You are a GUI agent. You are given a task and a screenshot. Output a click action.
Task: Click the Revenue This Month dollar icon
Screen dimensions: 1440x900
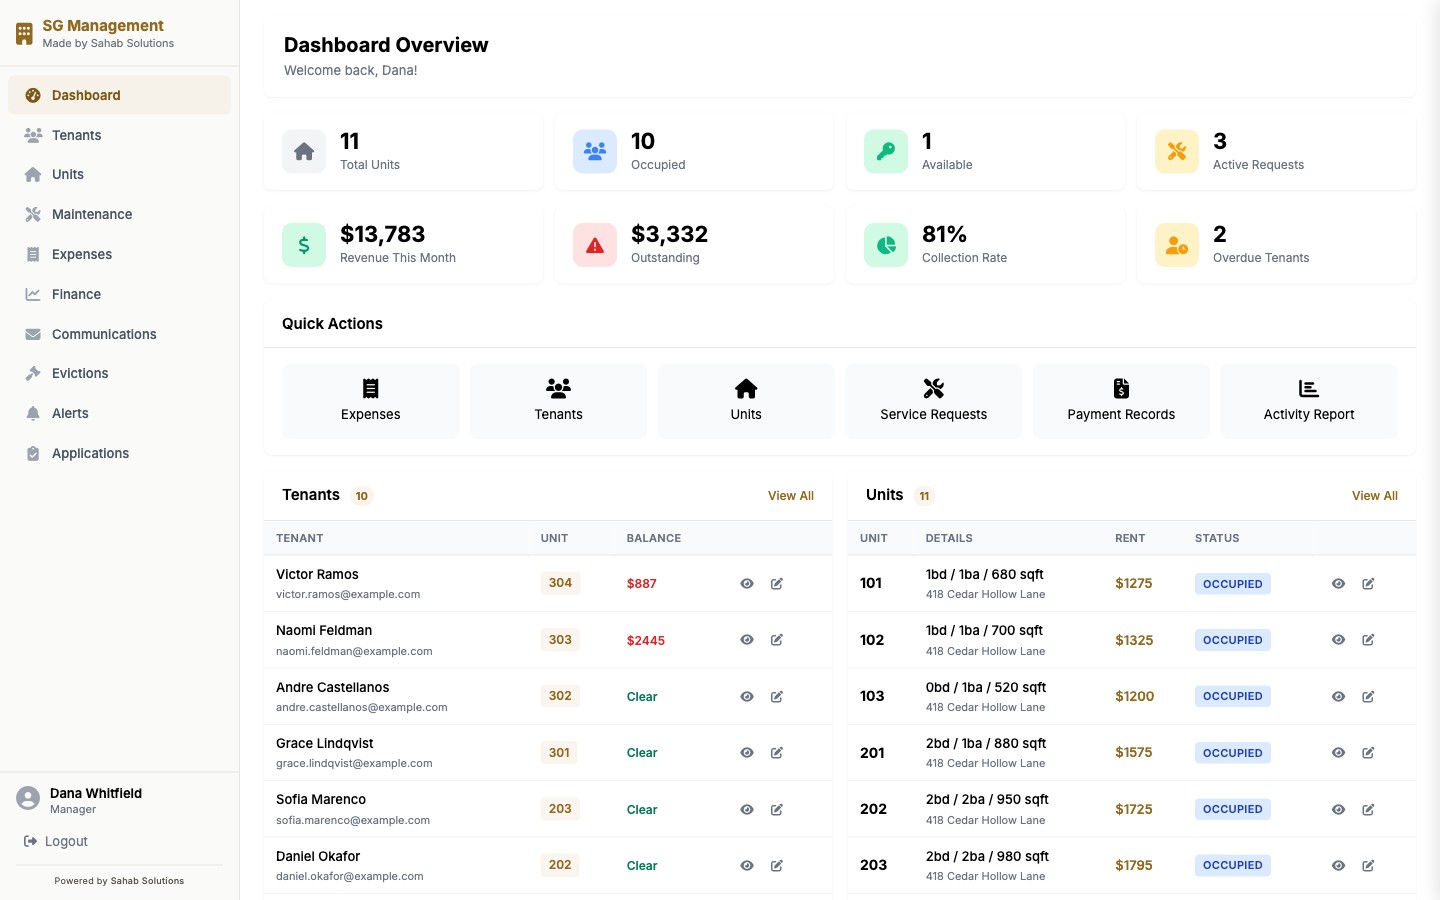coord(304,245)
